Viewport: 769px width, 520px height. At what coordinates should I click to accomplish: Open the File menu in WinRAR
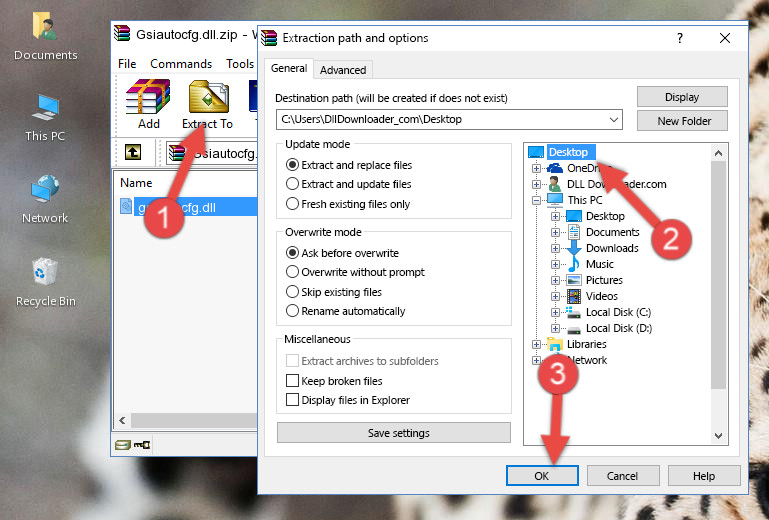[127, 64]
